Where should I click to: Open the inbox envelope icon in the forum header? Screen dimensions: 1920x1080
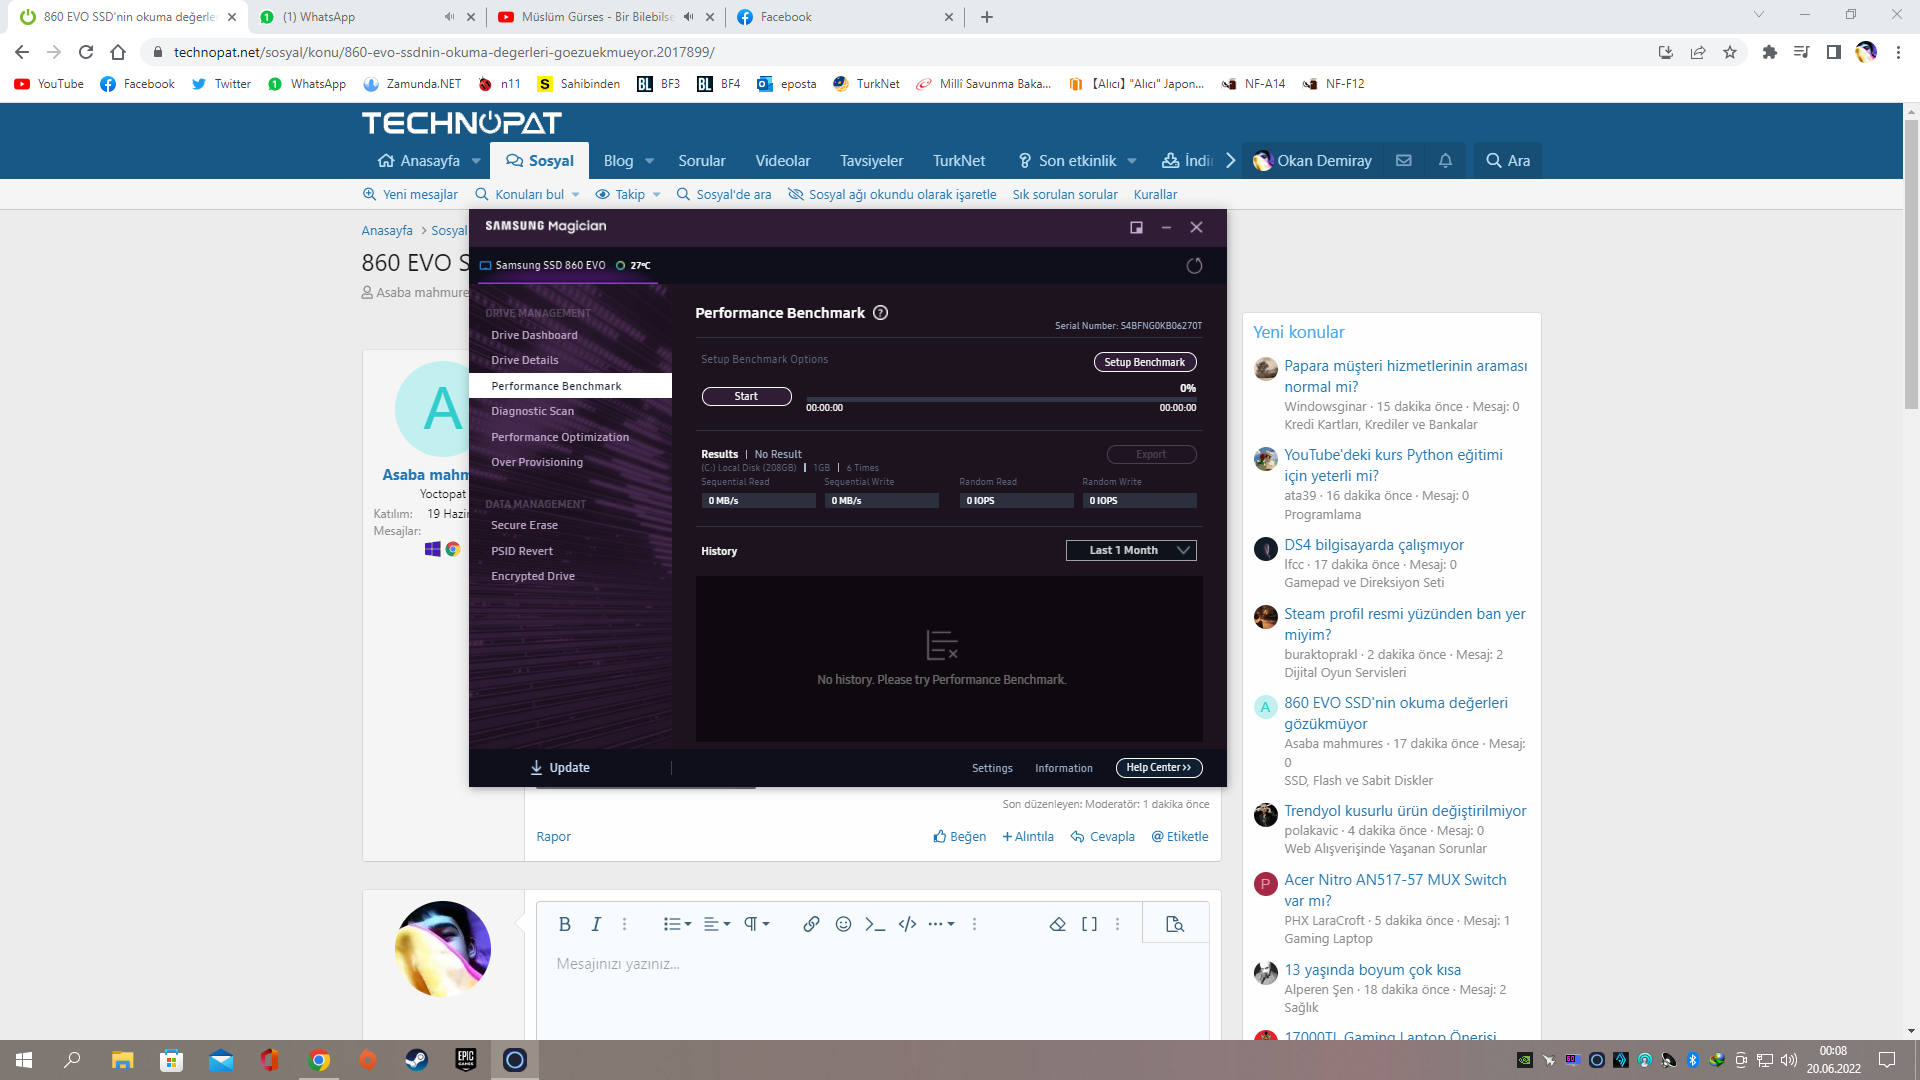click(x=1404, y=161)
